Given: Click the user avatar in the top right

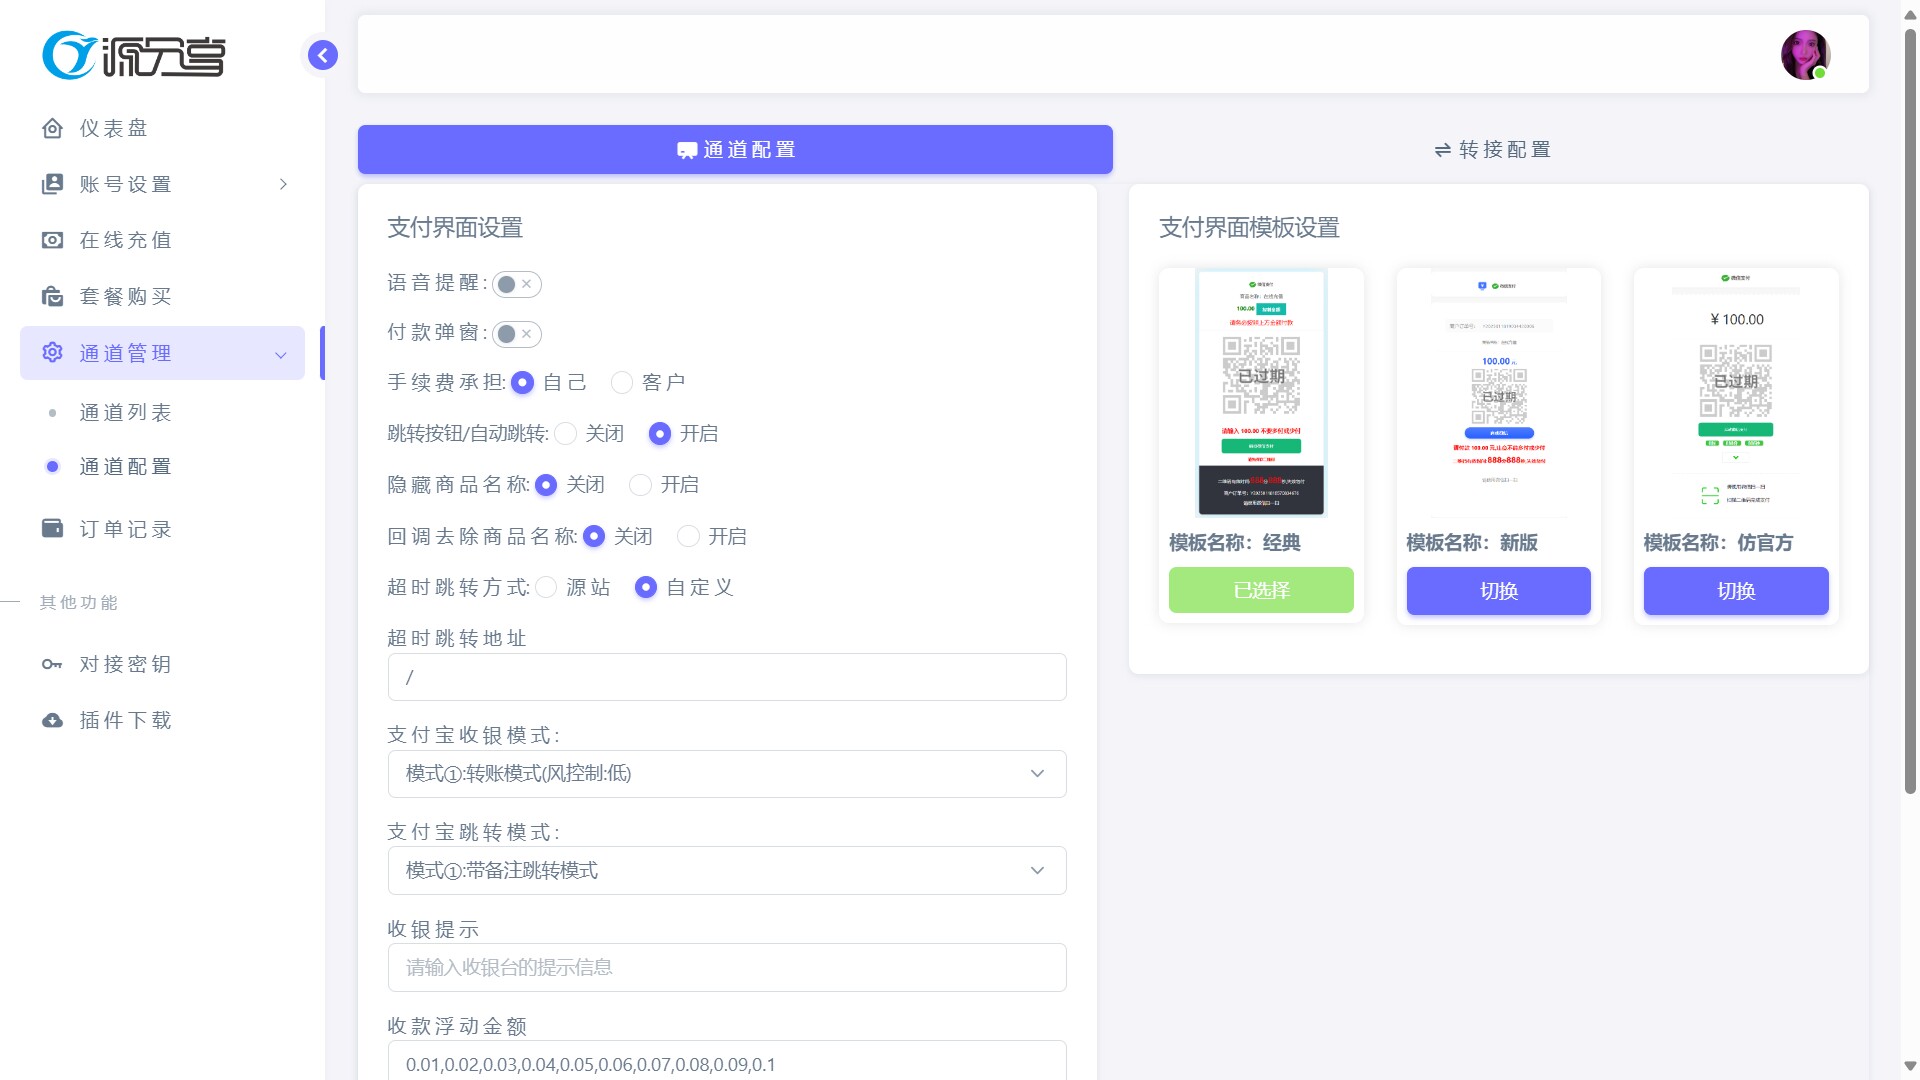Looking at the screenshot, I should coord(1805,54).
